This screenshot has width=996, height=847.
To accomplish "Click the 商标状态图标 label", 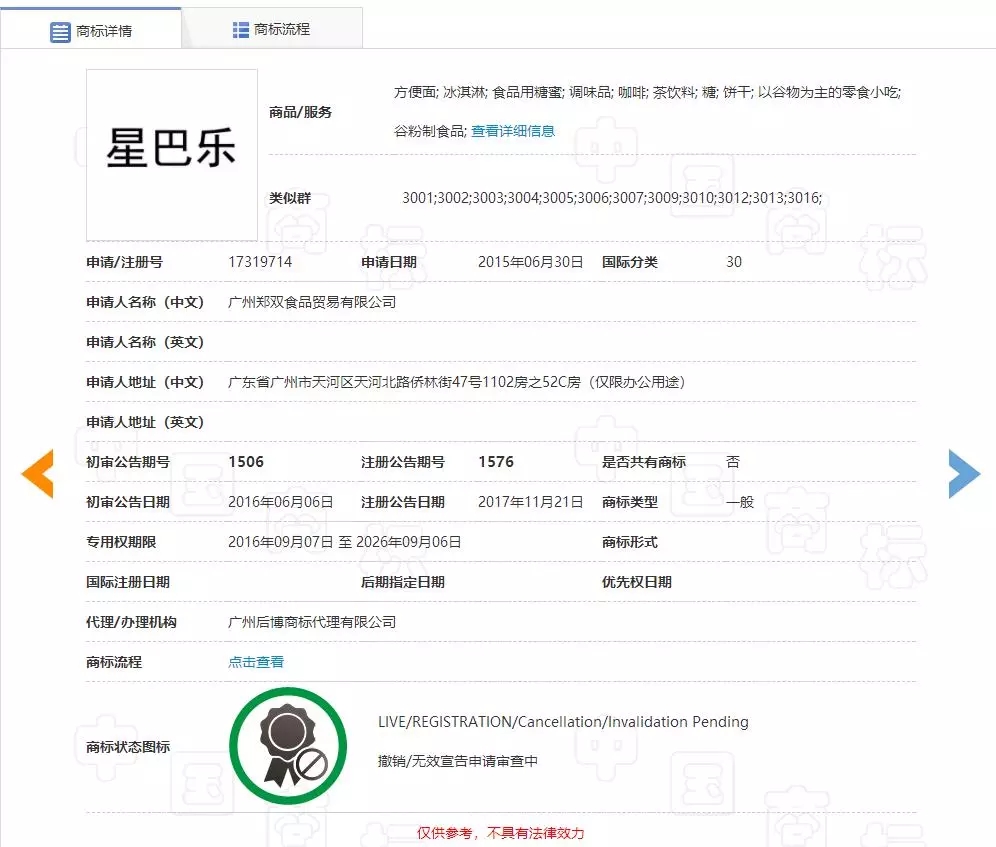I will (x=128, y=747).
